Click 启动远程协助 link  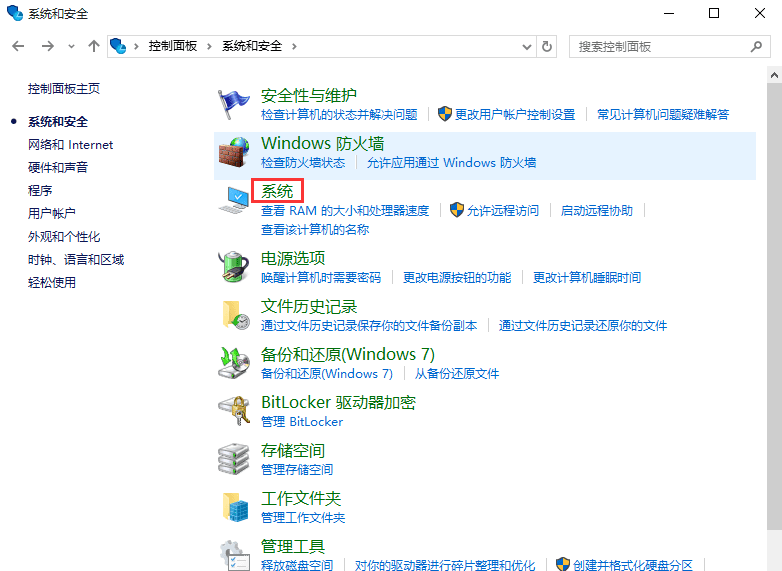click(596, 210)
